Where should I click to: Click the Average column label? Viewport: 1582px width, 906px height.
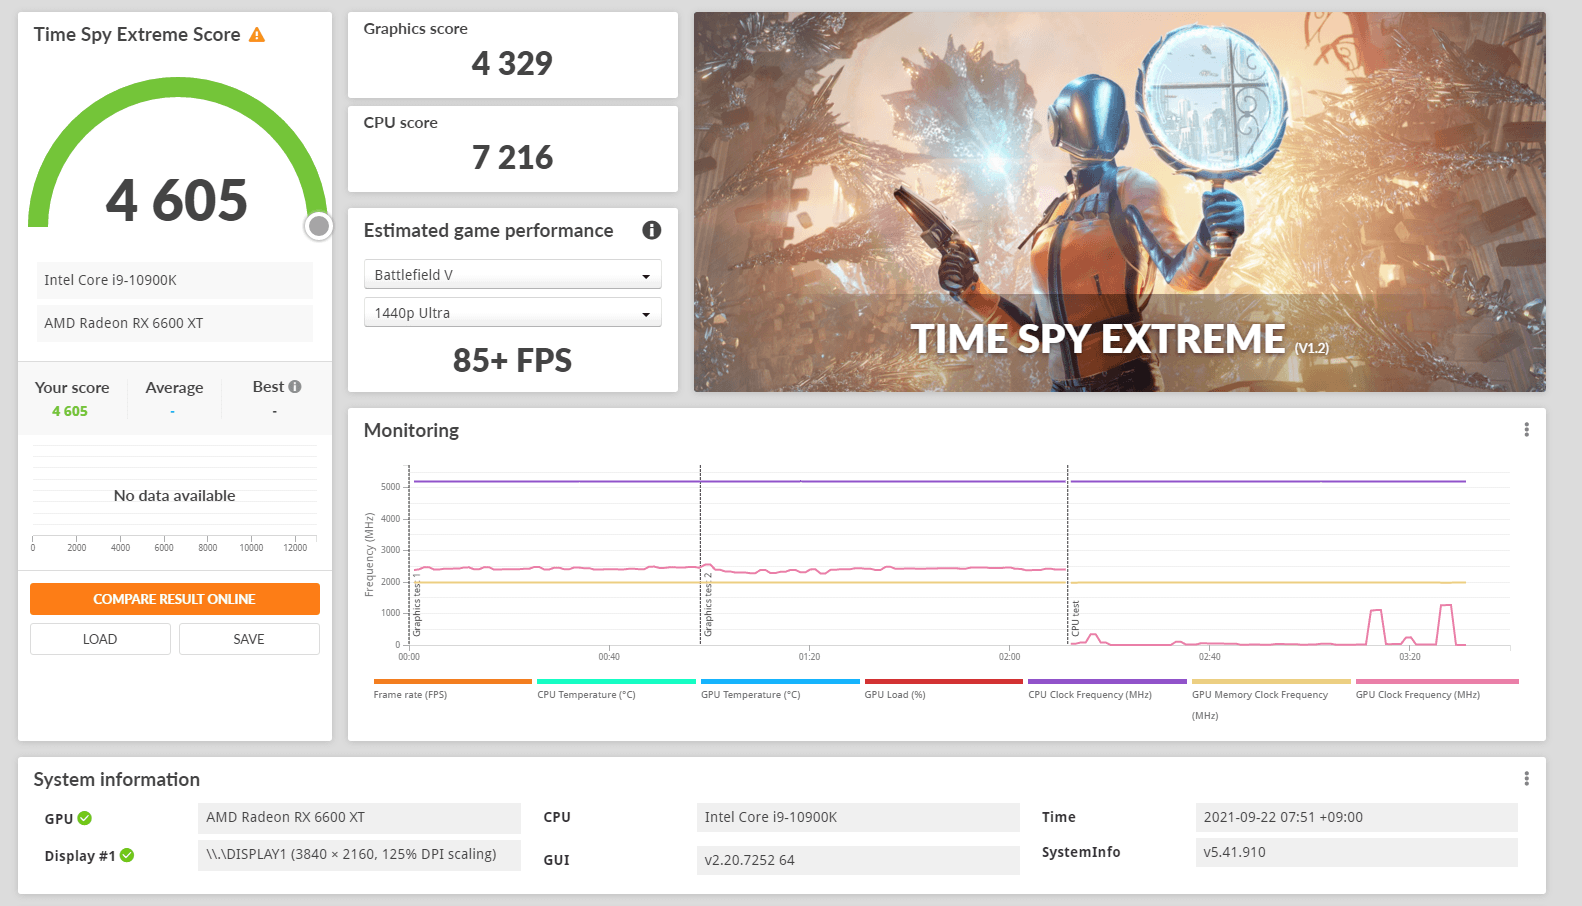[174, 388]
